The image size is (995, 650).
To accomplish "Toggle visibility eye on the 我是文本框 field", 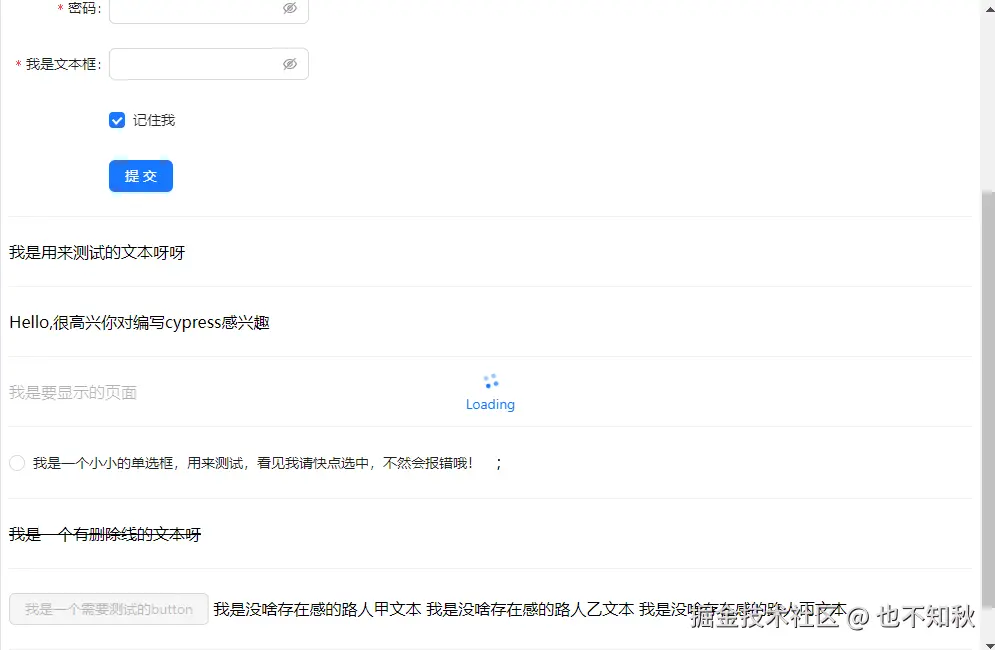I will pyautogui.click(x=290, y=63).
